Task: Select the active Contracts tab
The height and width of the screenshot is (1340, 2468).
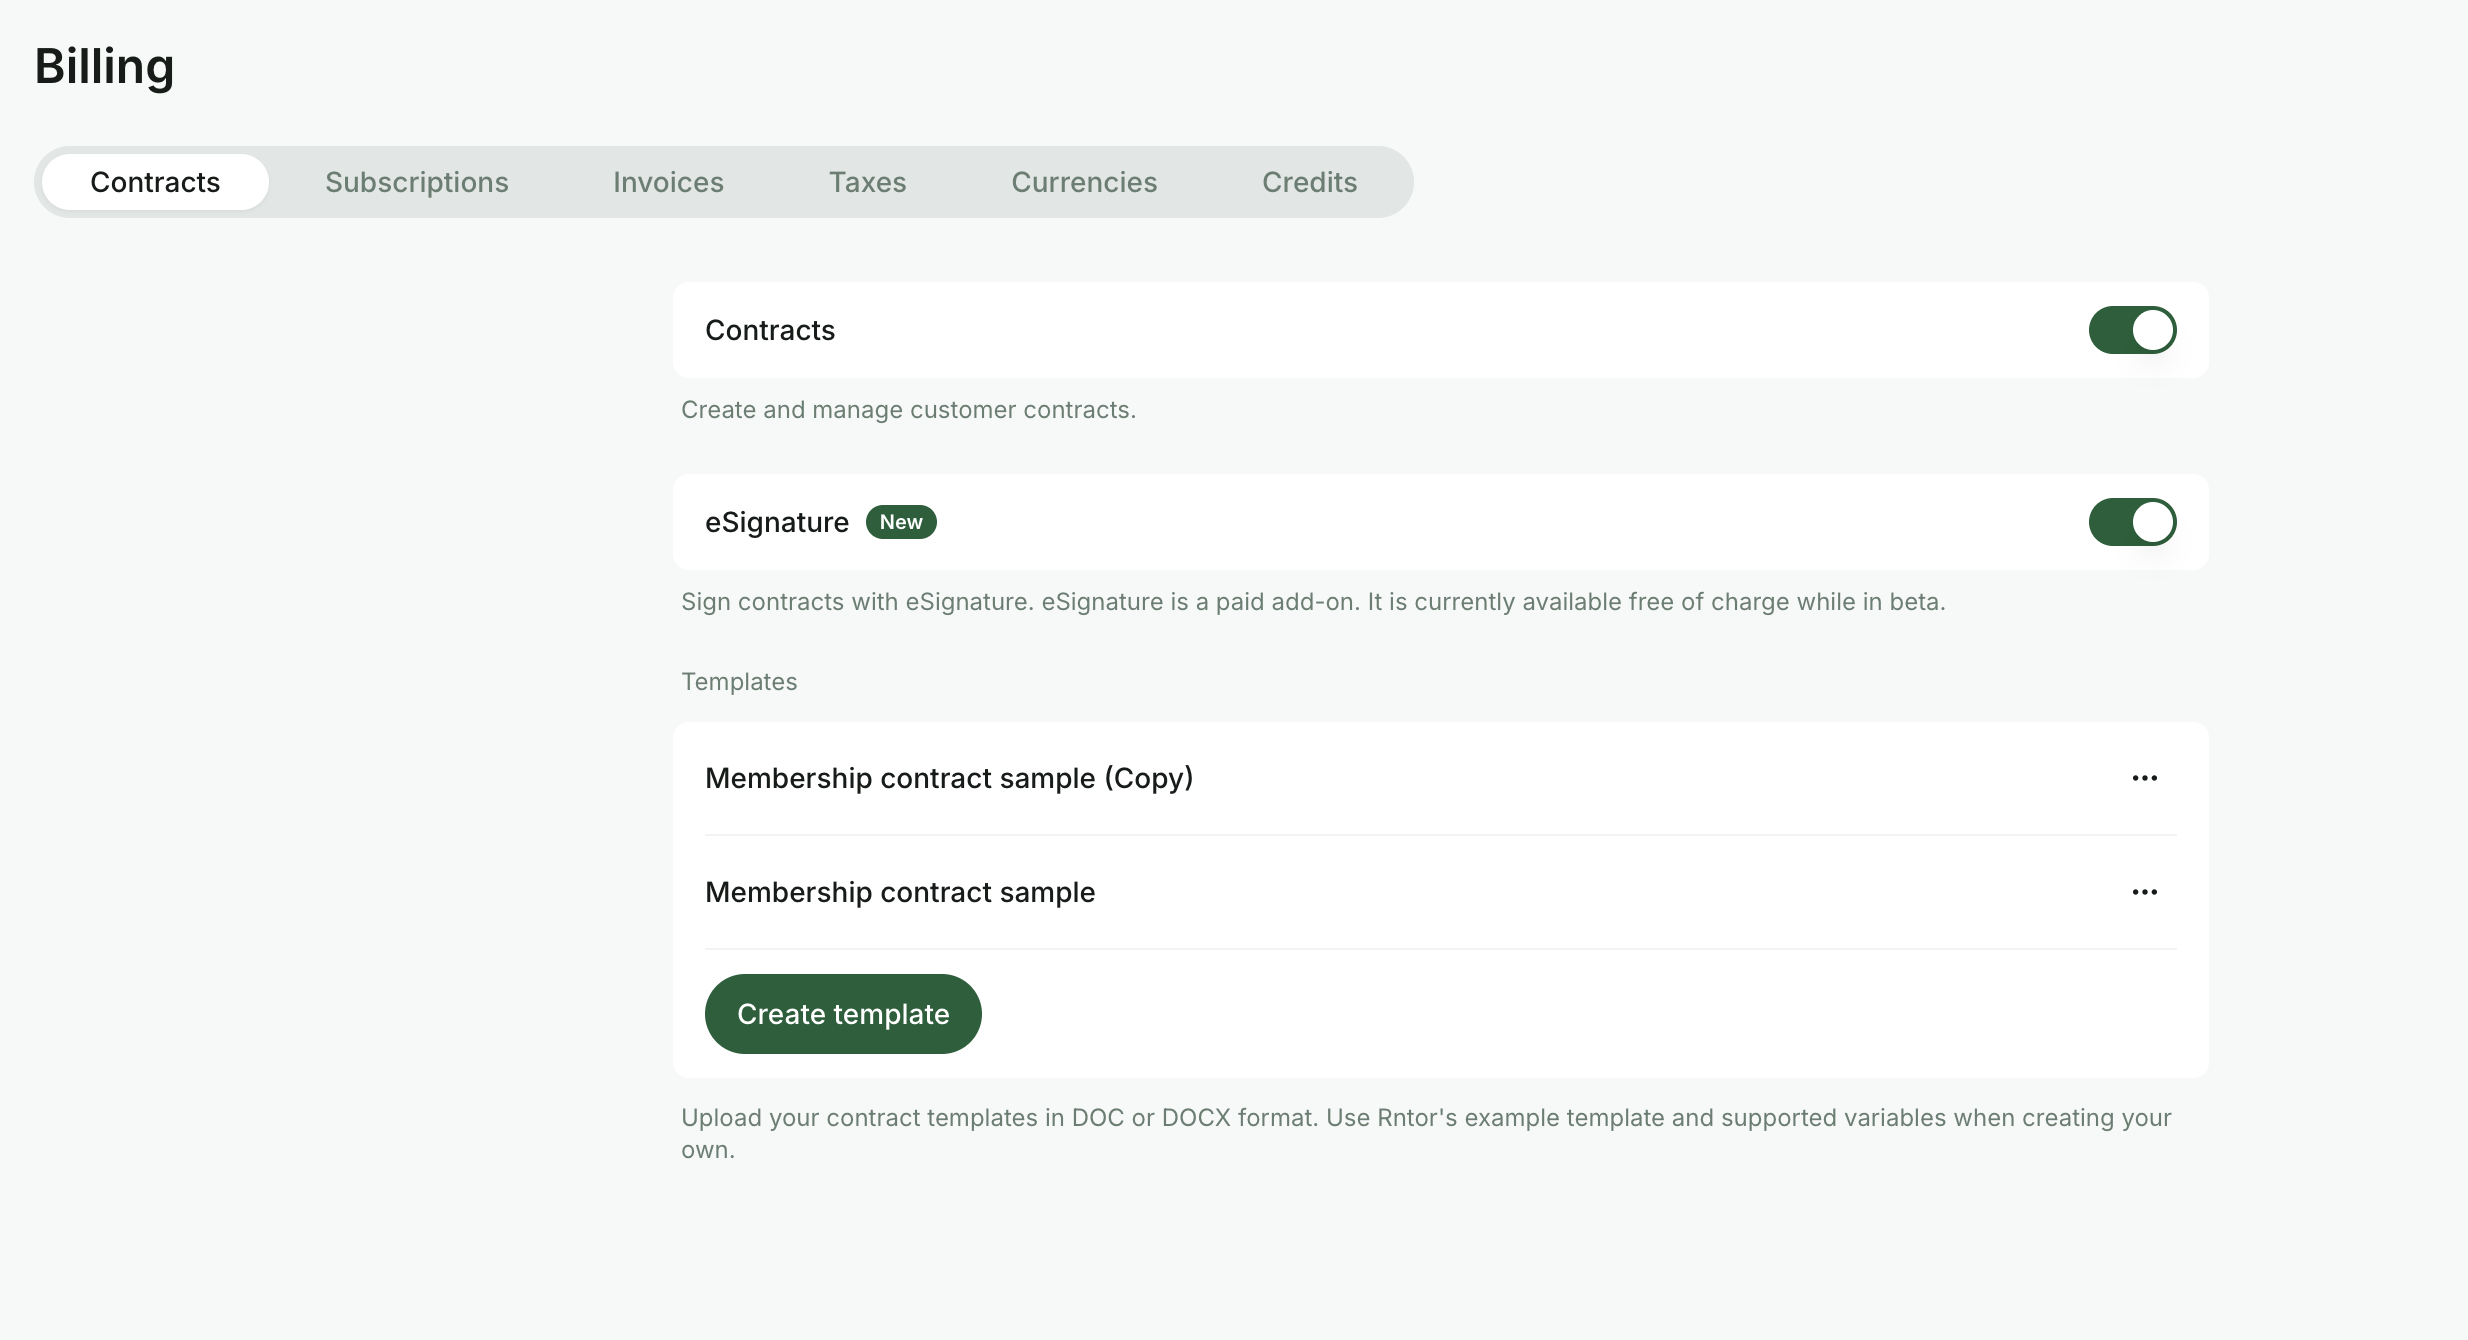Action: [155, 182]
